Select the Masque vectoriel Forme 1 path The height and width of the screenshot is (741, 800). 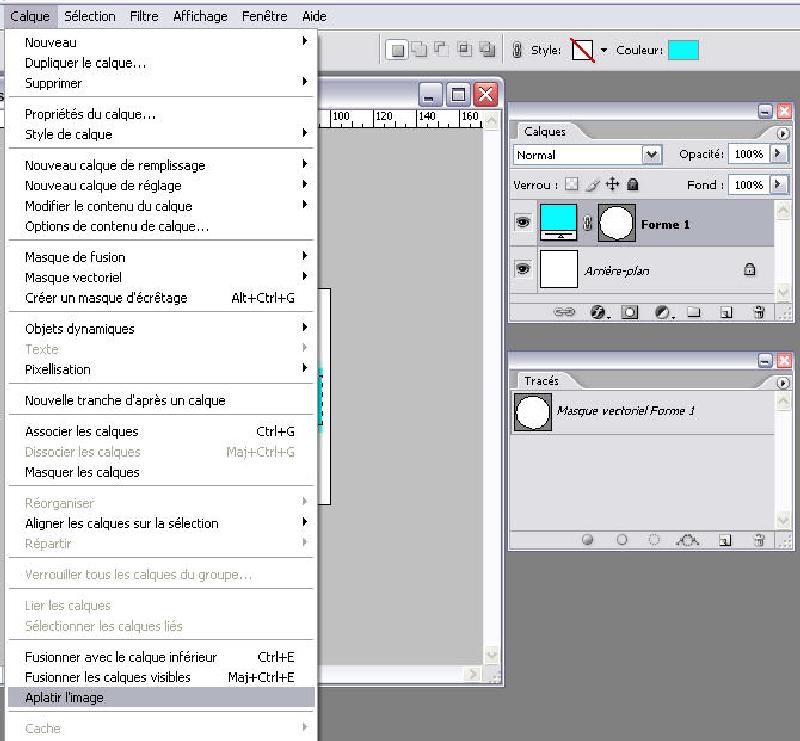pyautogui.click(x=642, y=412)
